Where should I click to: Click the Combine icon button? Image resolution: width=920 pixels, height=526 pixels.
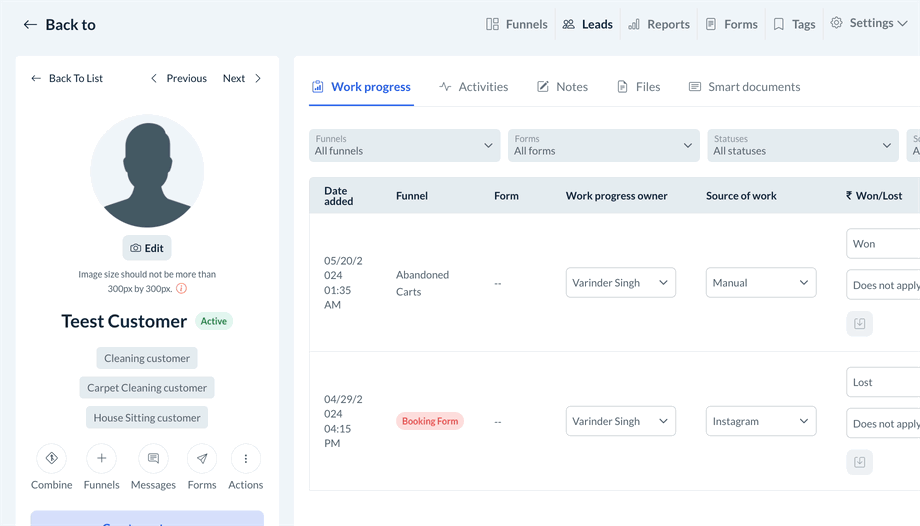[x=52, y=458]
